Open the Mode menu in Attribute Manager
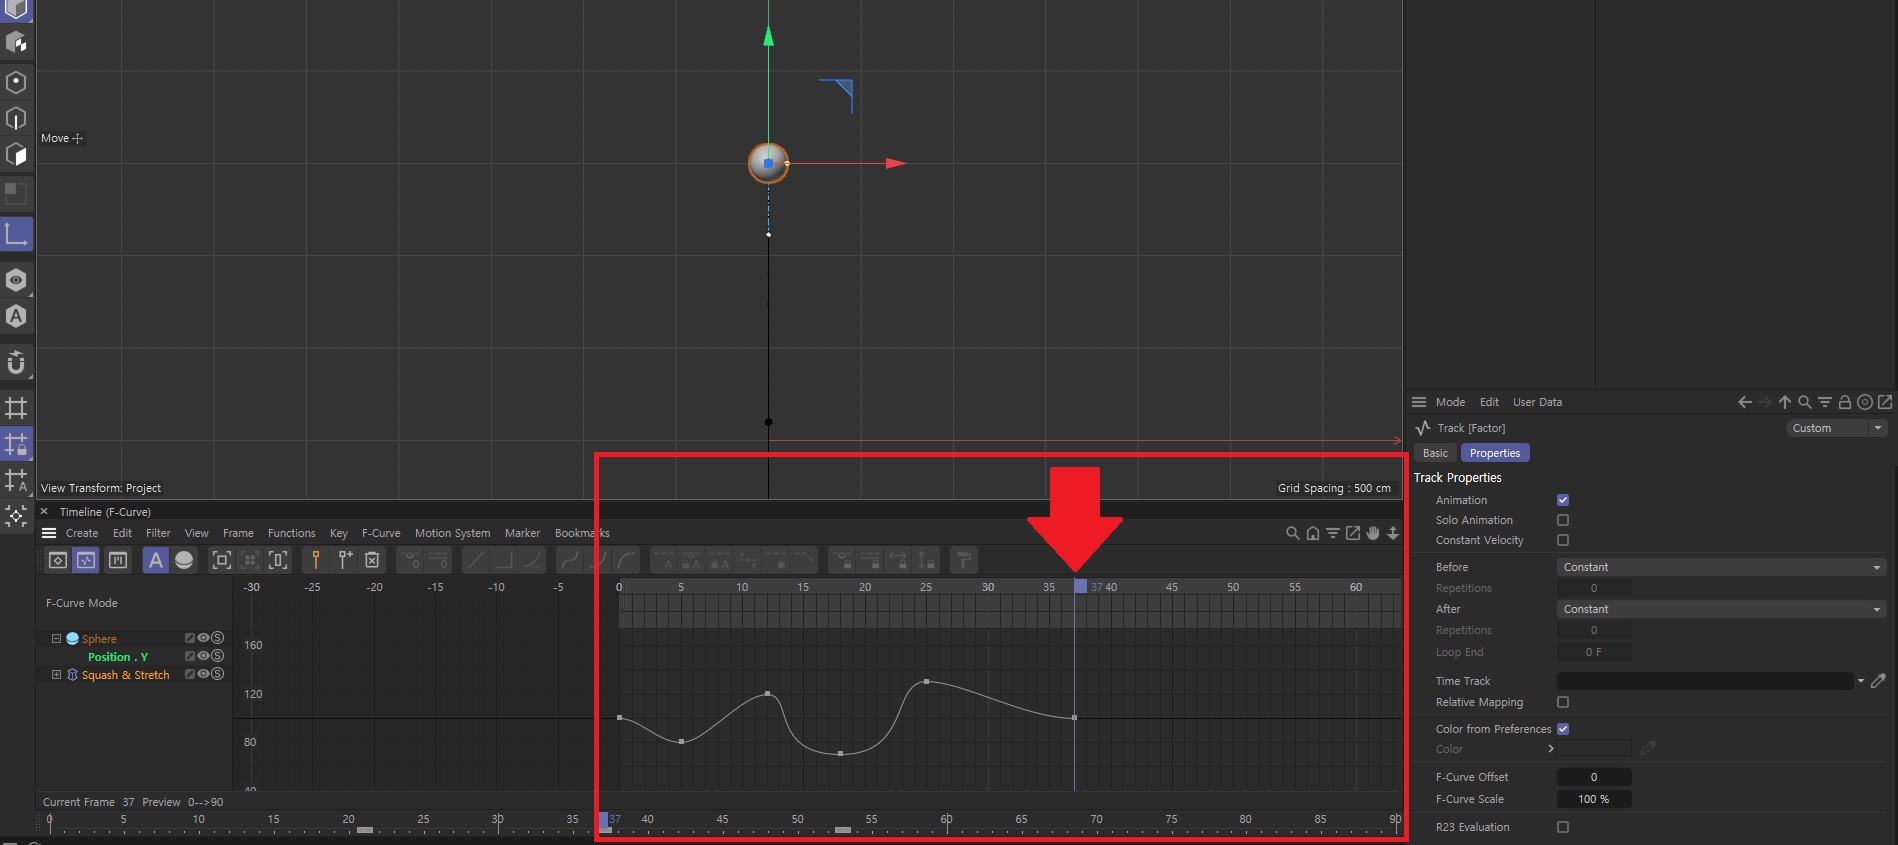The image size is (1898, 845). pyautogui.click(x=1450, y=402)
